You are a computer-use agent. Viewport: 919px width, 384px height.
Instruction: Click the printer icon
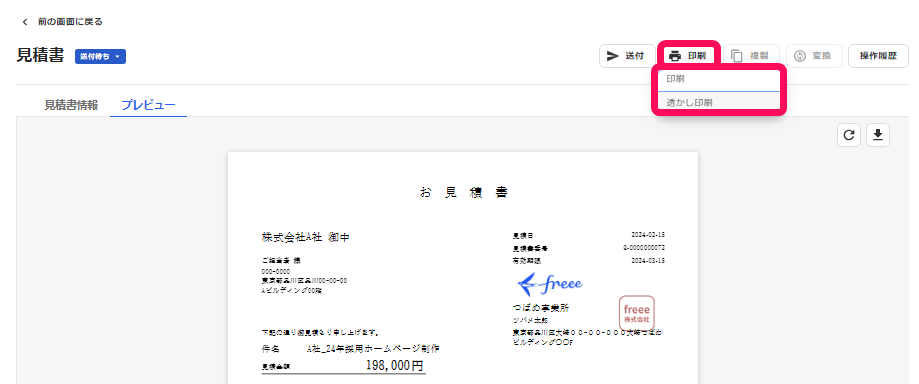pos(675,56)
